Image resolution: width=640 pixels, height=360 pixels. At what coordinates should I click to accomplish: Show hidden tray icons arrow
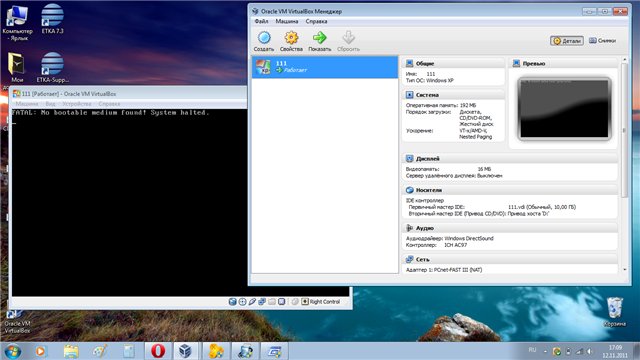click(545, 351)
